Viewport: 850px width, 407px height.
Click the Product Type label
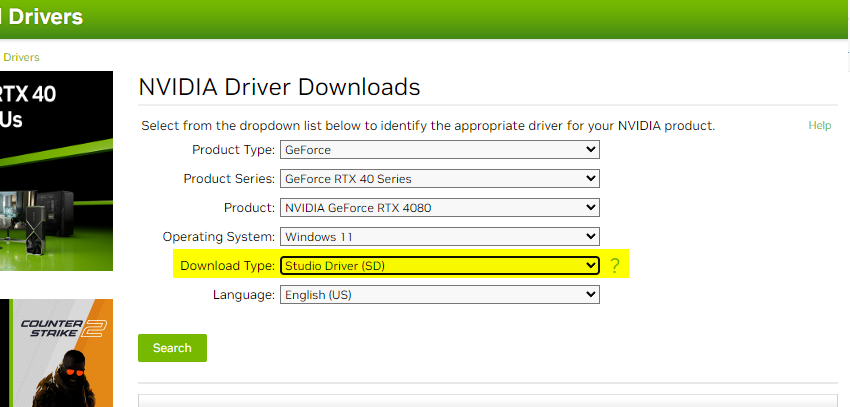pos(234,150)
